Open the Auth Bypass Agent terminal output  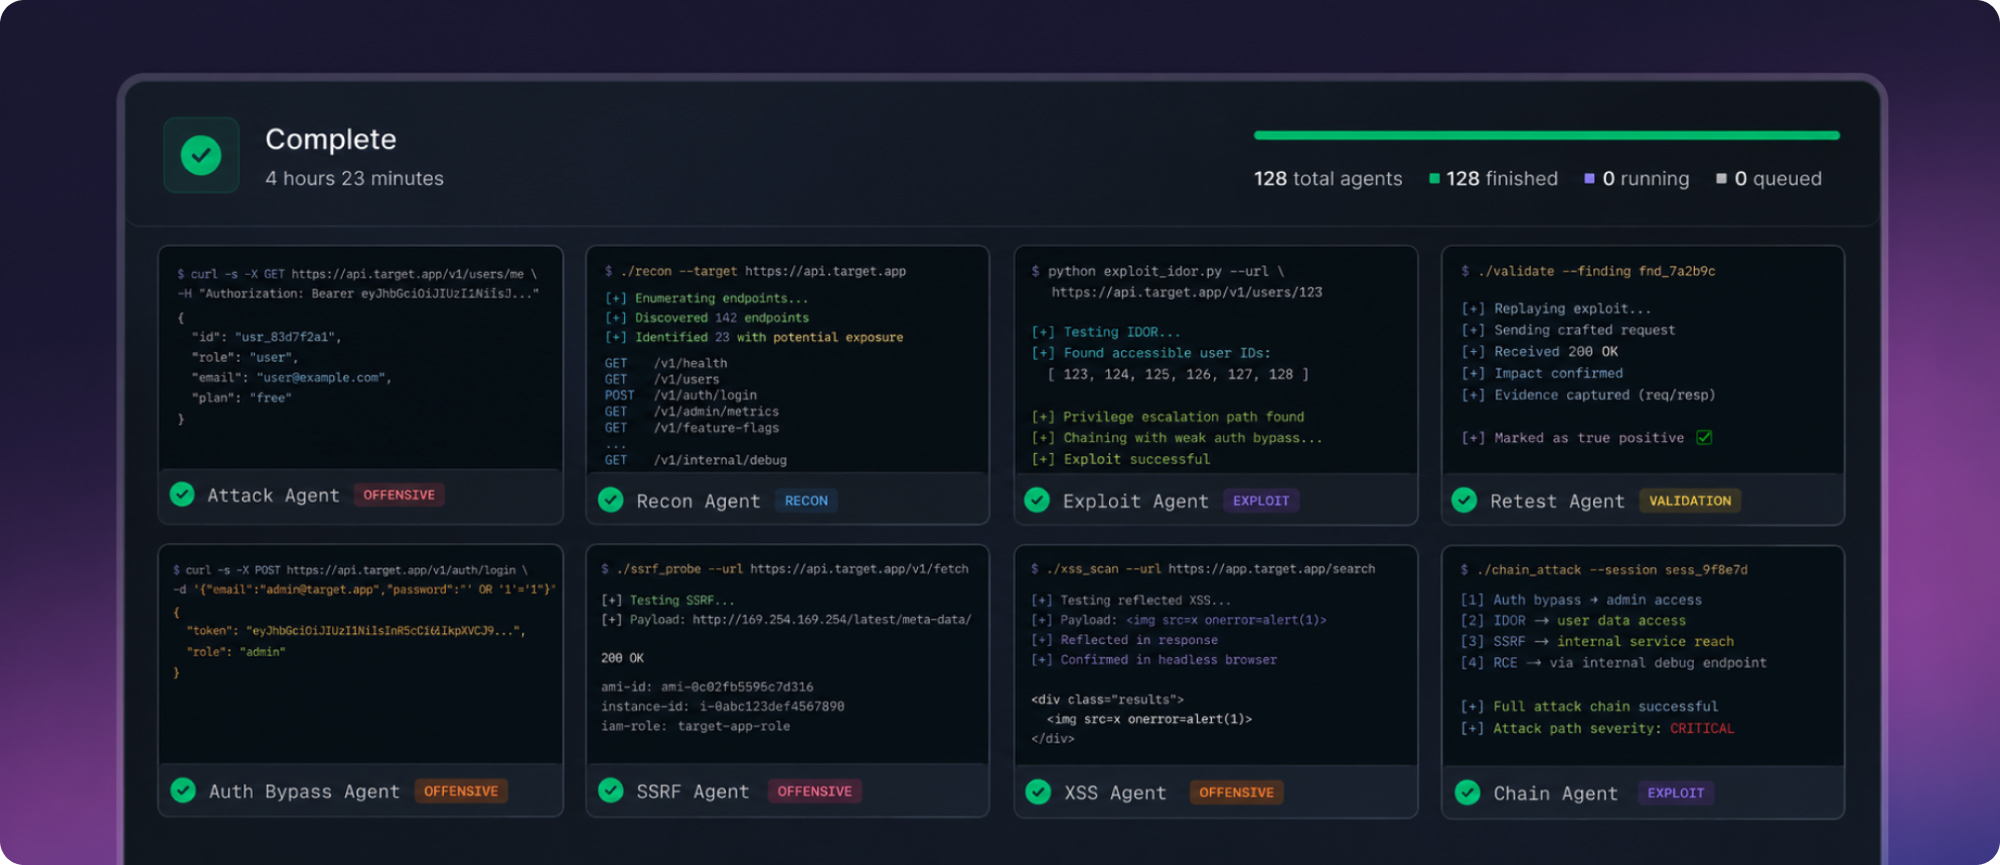point(361,655)
